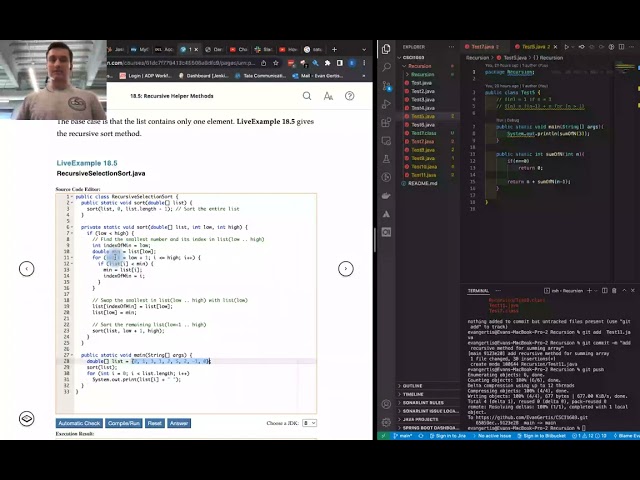This screenshot has width=640, height=480.
Task: Open Test11.java in the Explorer
Action: click(x=427, y=175)
